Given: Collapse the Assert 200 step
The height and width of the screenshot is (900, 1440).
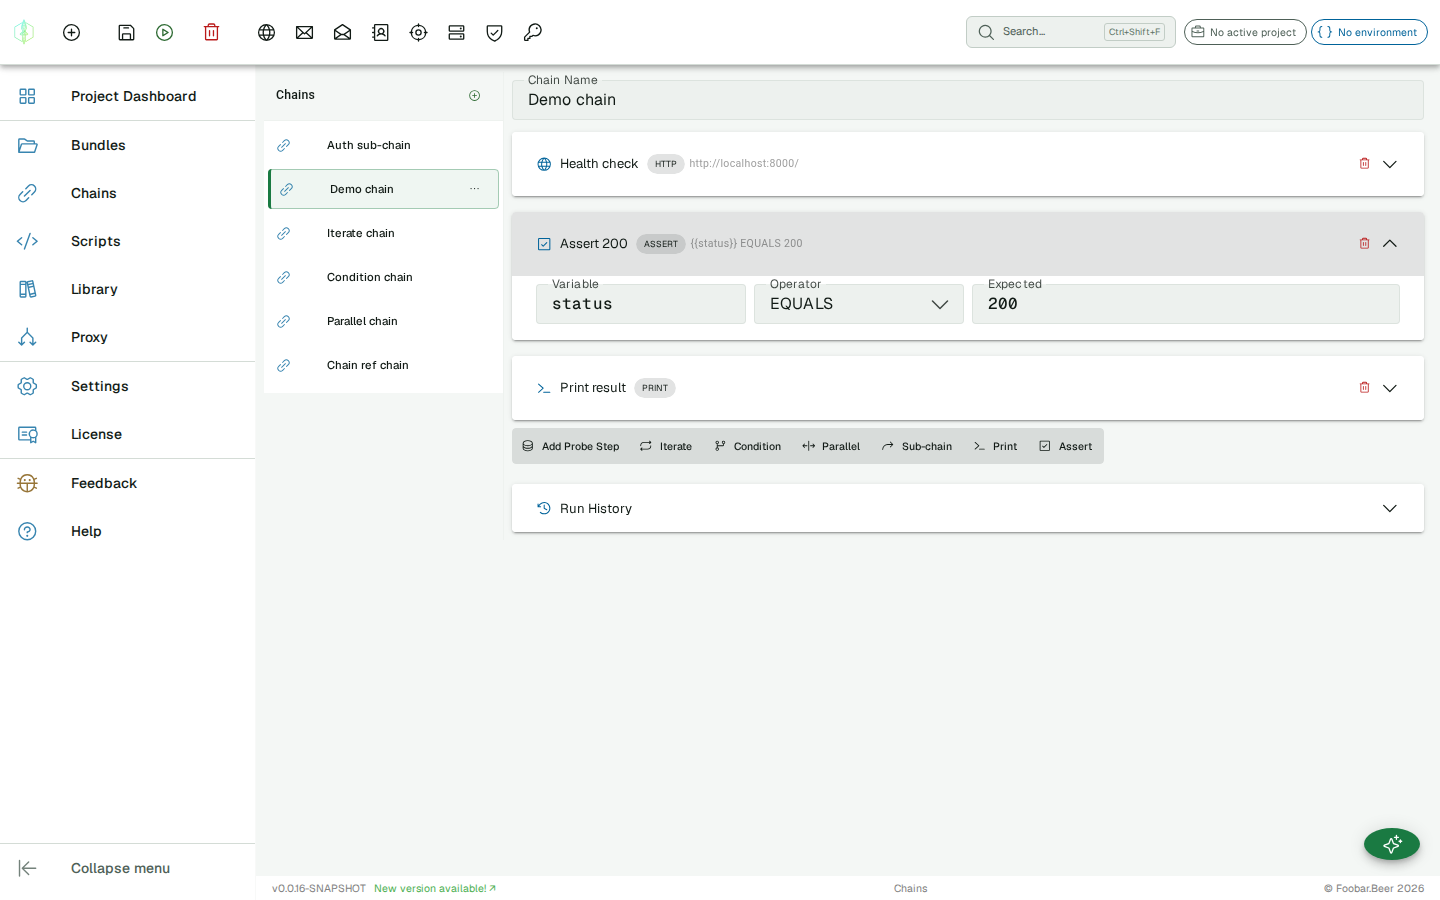Looking at the screenshot, I should (x=1390, y=243).
